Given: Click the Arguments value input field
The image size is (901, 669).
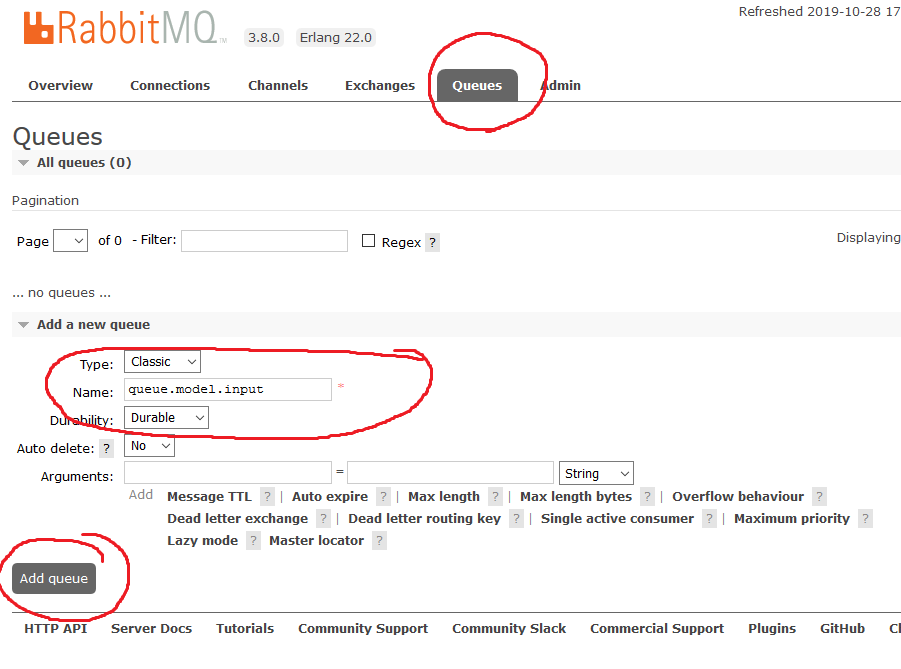Looking at the screenshot, I should click(450, 473).
